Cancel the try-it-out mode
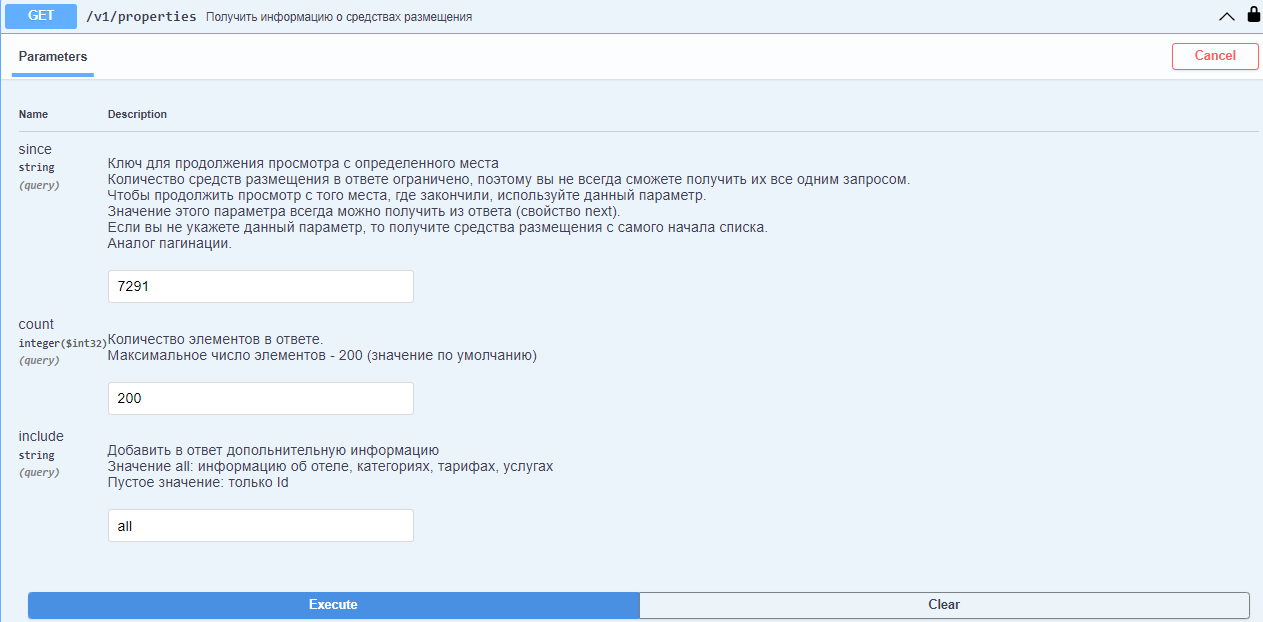Image resolution: width=1263 pixels, height=622 pixels. point(1215,56)
